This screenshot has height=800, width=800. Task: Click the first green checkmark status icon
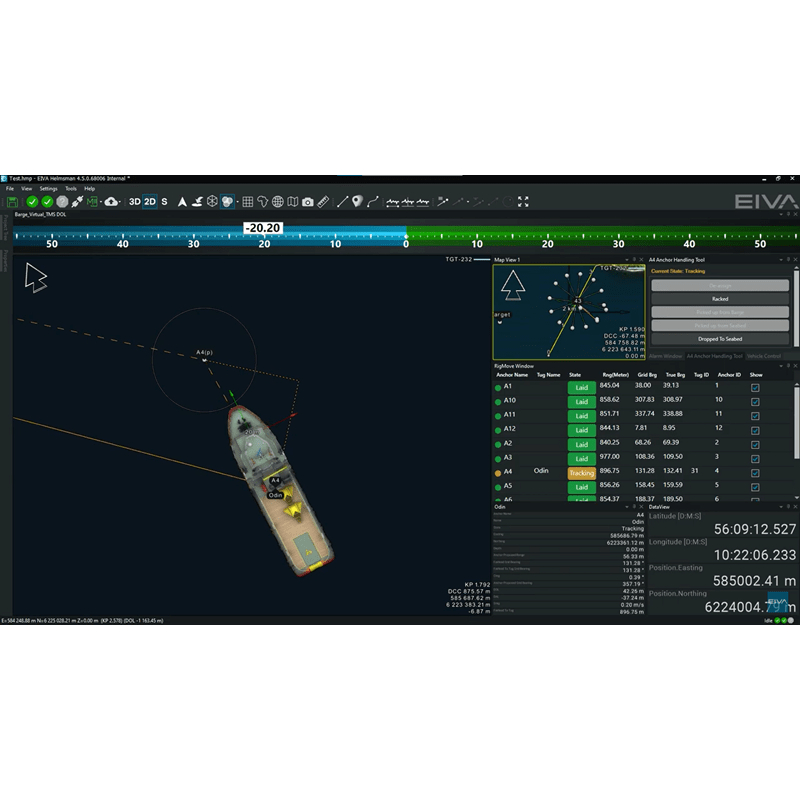point(32,202)
